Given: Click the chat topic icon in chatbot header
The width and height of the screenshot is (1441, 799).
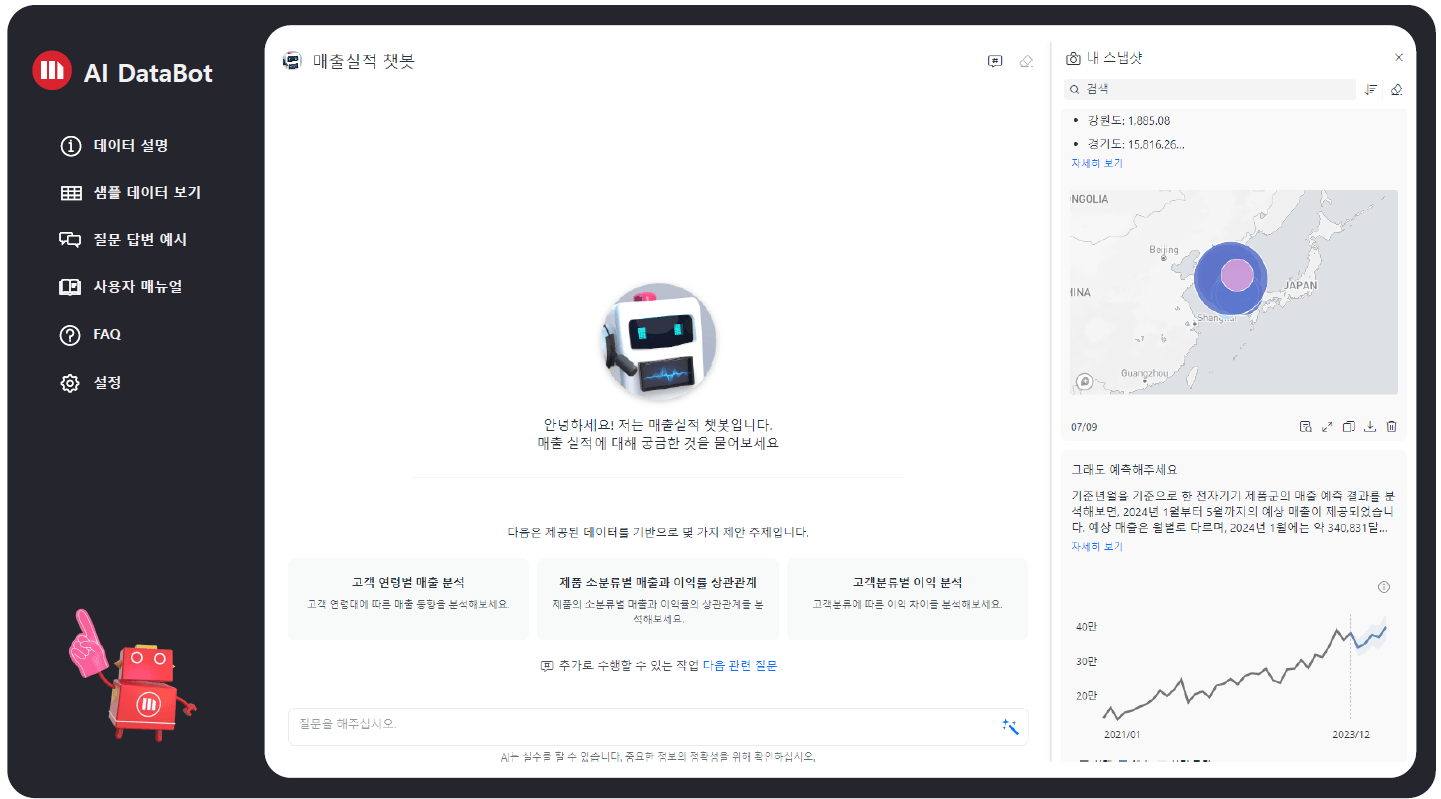Looking at the screenshot, I should pos(994,61).
